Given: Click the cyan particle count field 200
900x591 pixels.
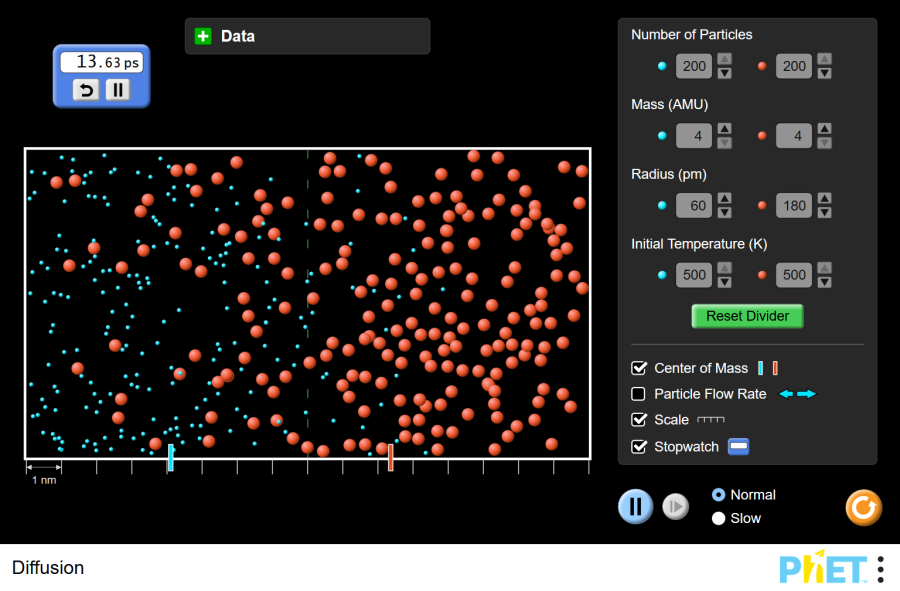Looking at the screenshot, I should pyautogui.click(x=694, y=66).
